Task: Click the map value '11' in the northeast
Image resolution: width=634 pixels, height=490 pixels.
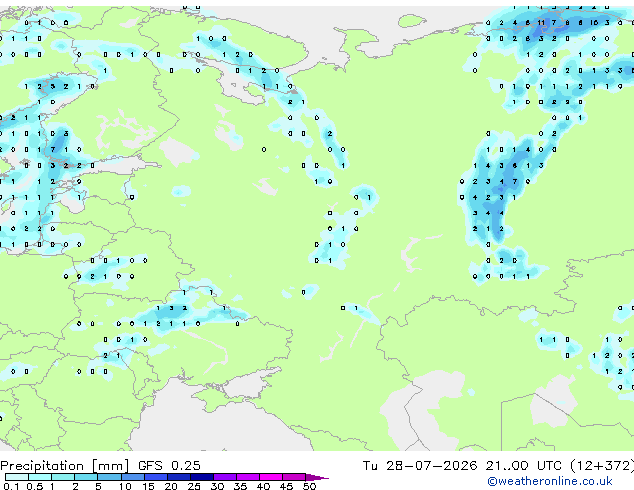Action: coord(541,23)
